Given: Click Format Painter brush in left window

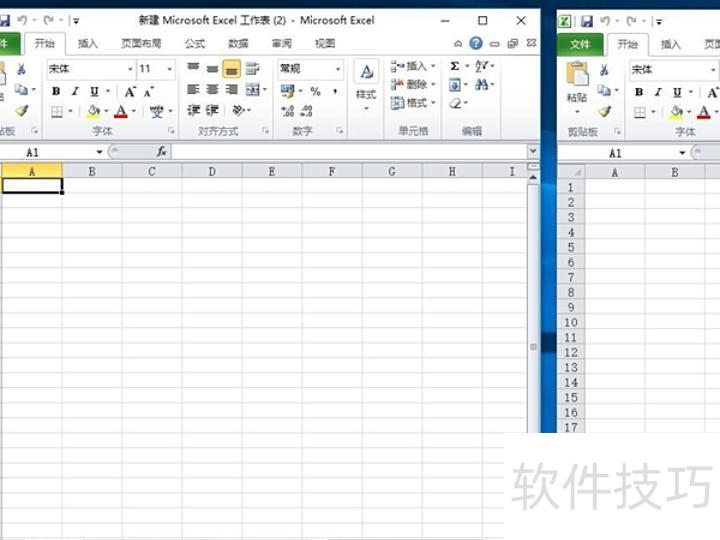Looking at the screenshot, I should (x=21, y=111).
